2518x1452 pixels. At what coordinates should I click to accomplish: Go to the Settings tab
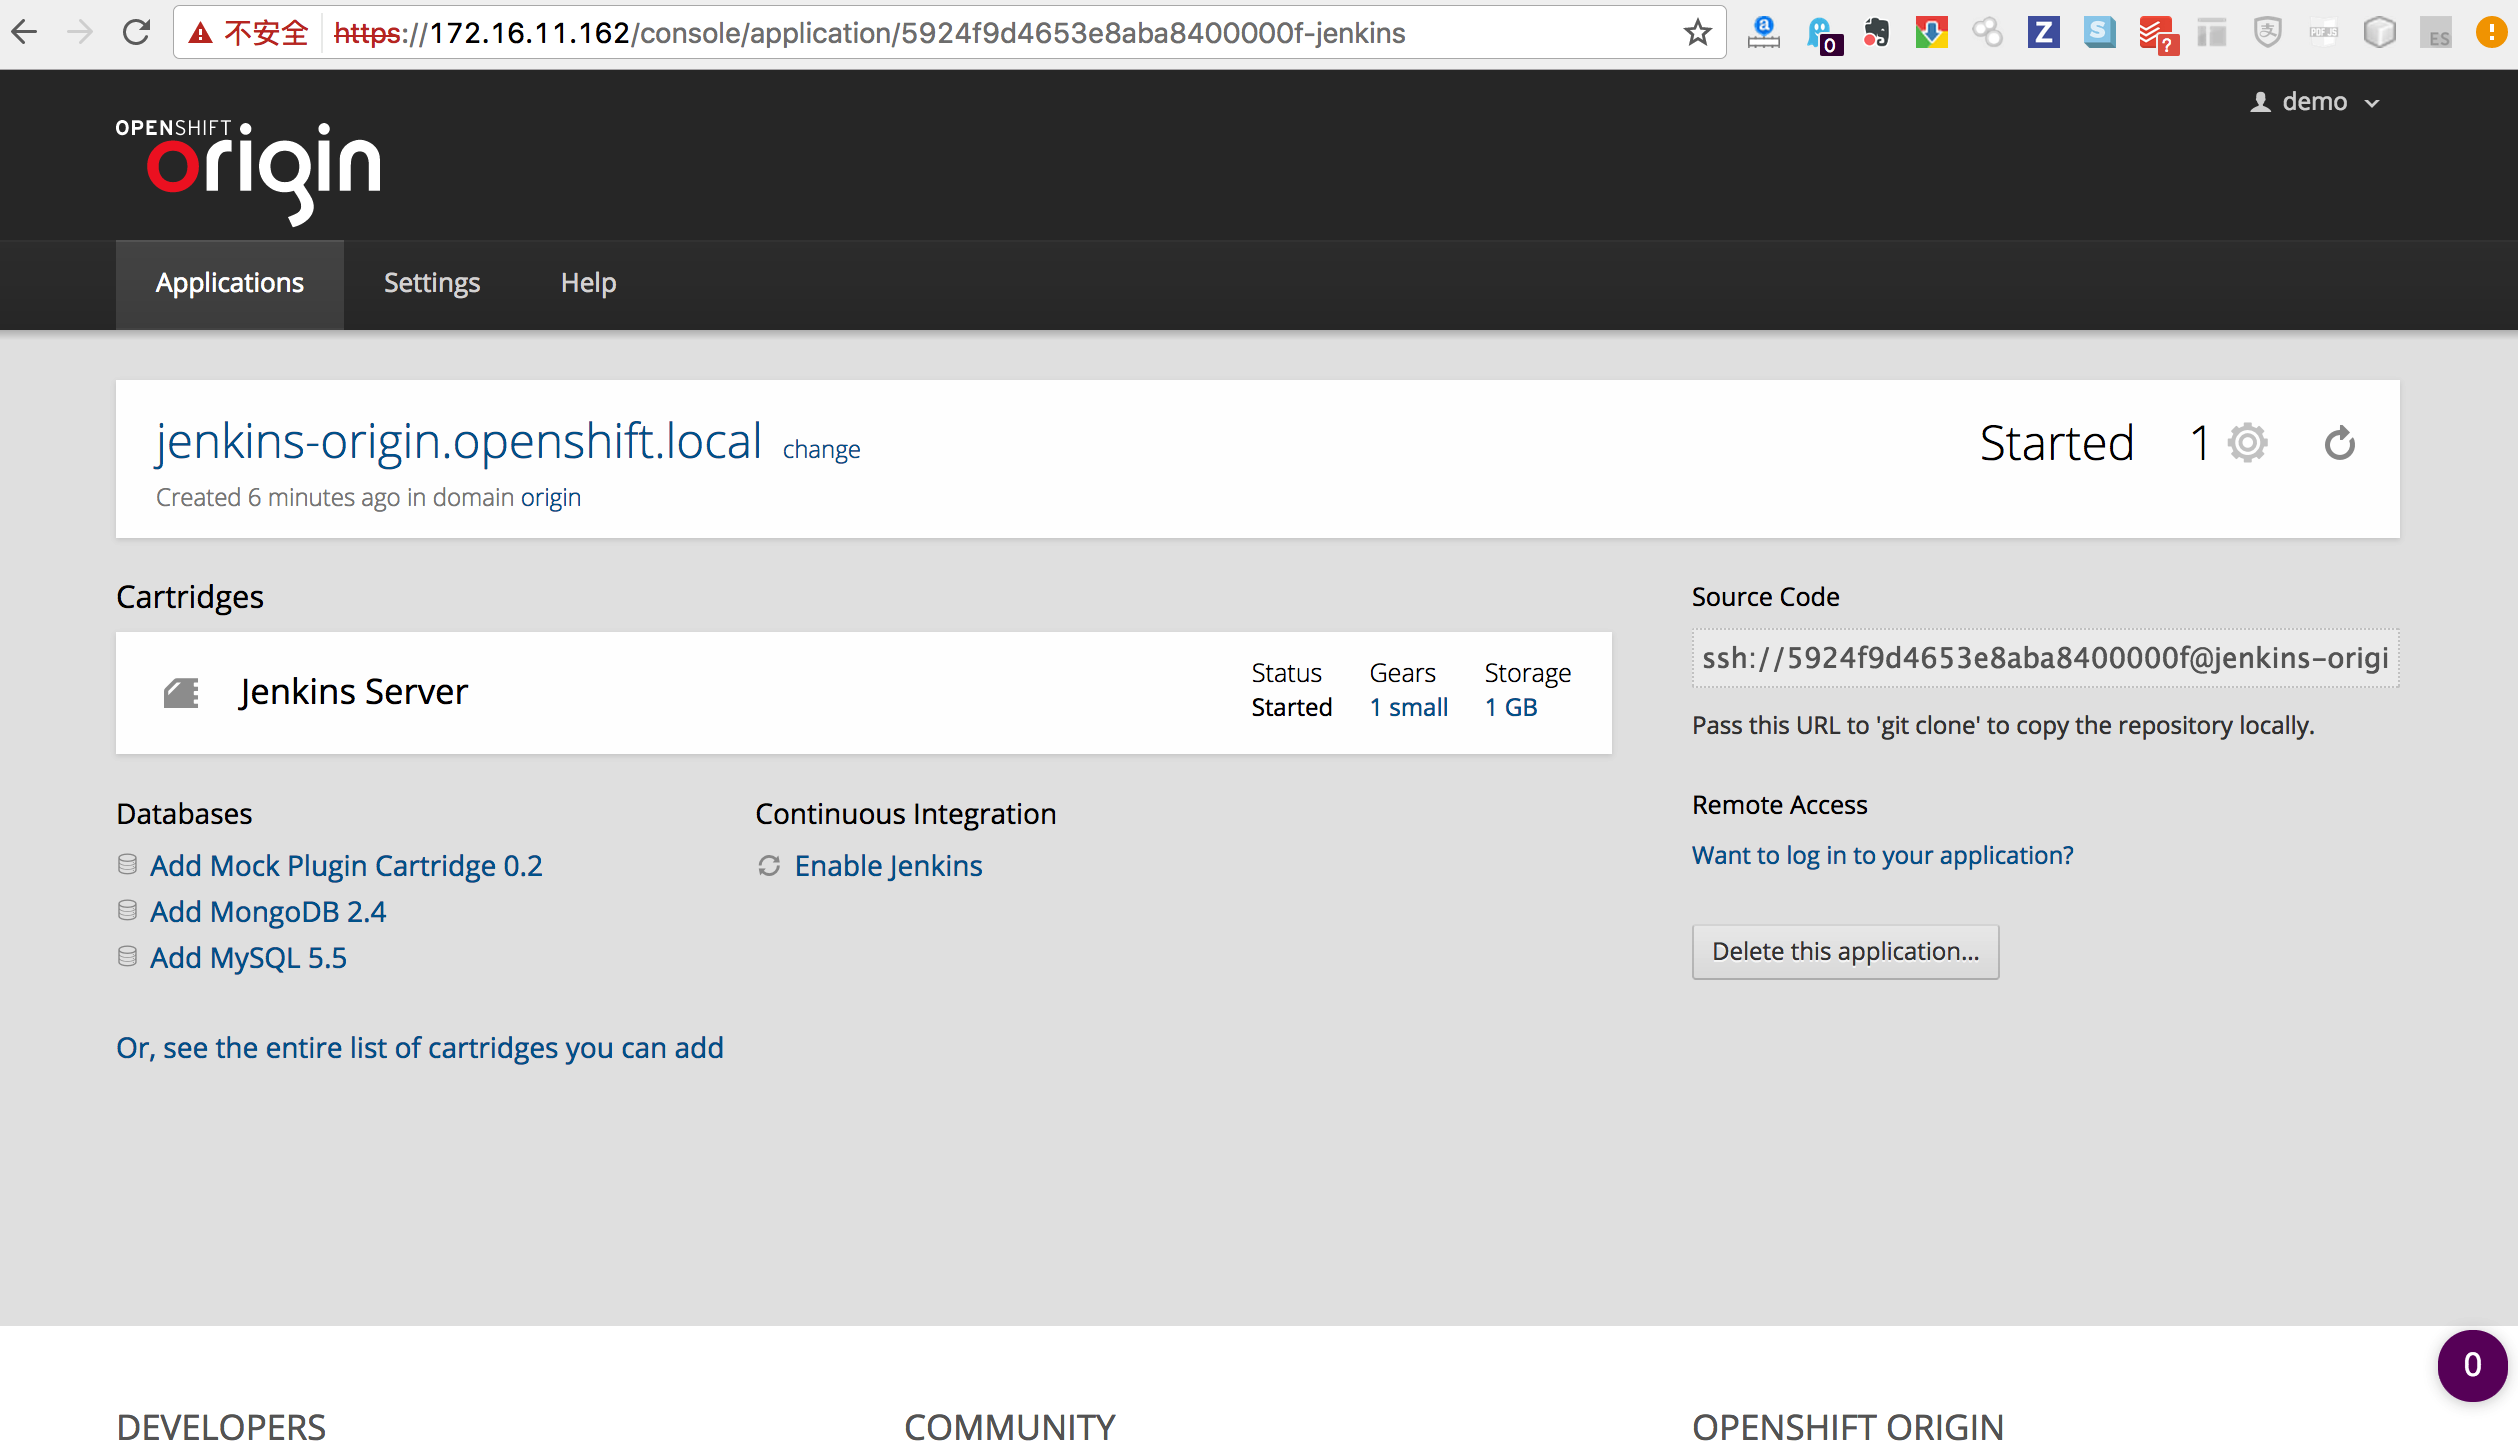click(x=432, y=283)
